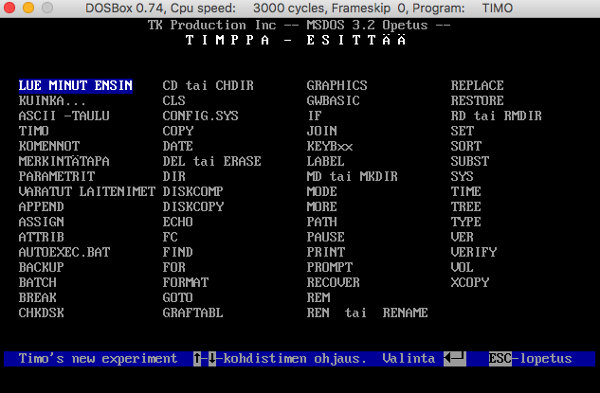Select the REPLACE command
The image size is (600, 393).
477,85
